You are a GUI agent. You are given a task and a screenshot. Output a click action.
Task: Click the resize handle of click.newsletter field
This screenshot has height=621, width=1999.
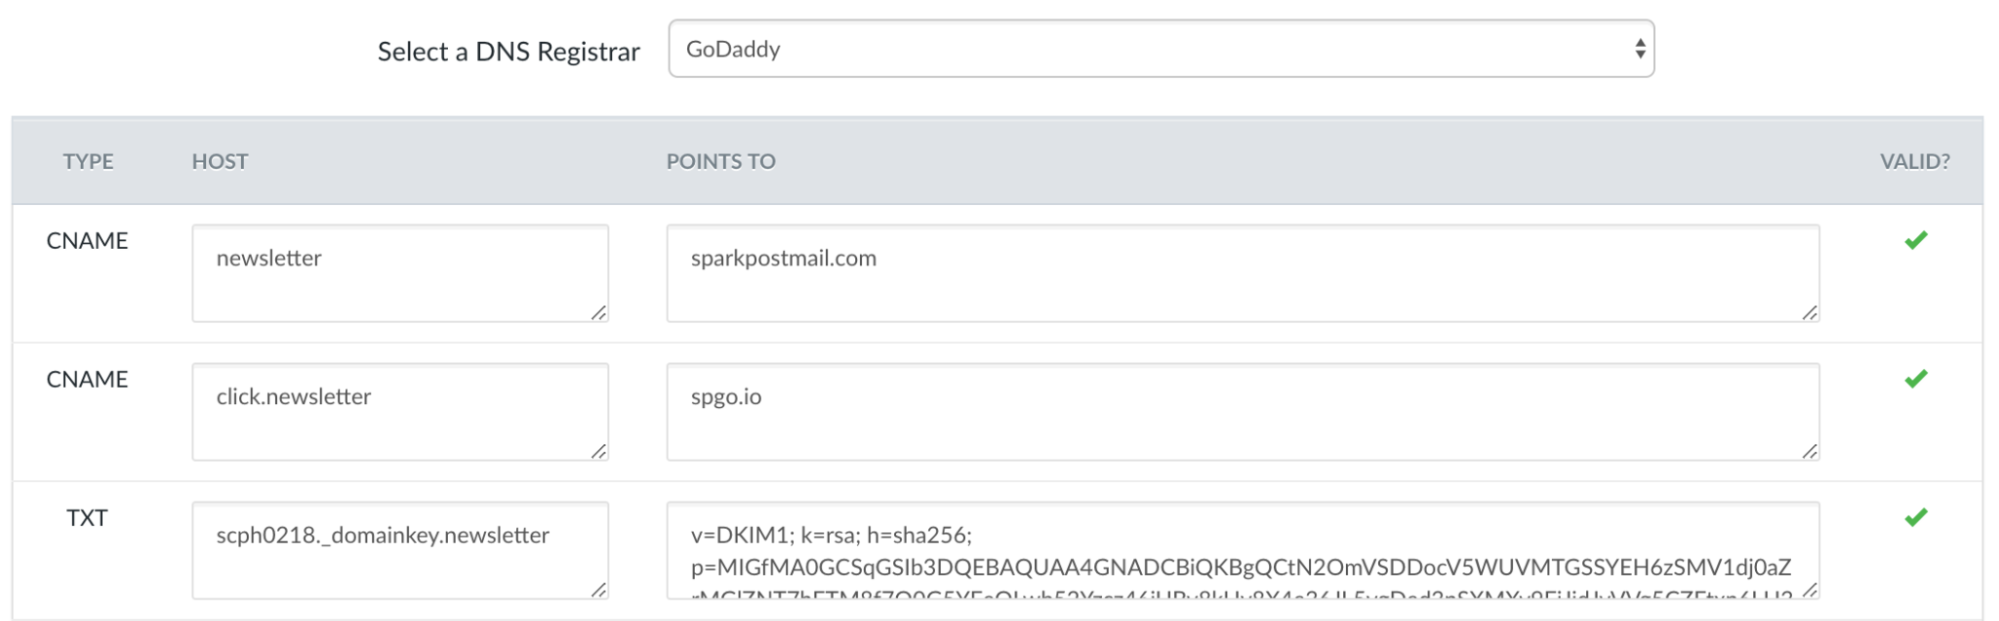coord(599,452)
